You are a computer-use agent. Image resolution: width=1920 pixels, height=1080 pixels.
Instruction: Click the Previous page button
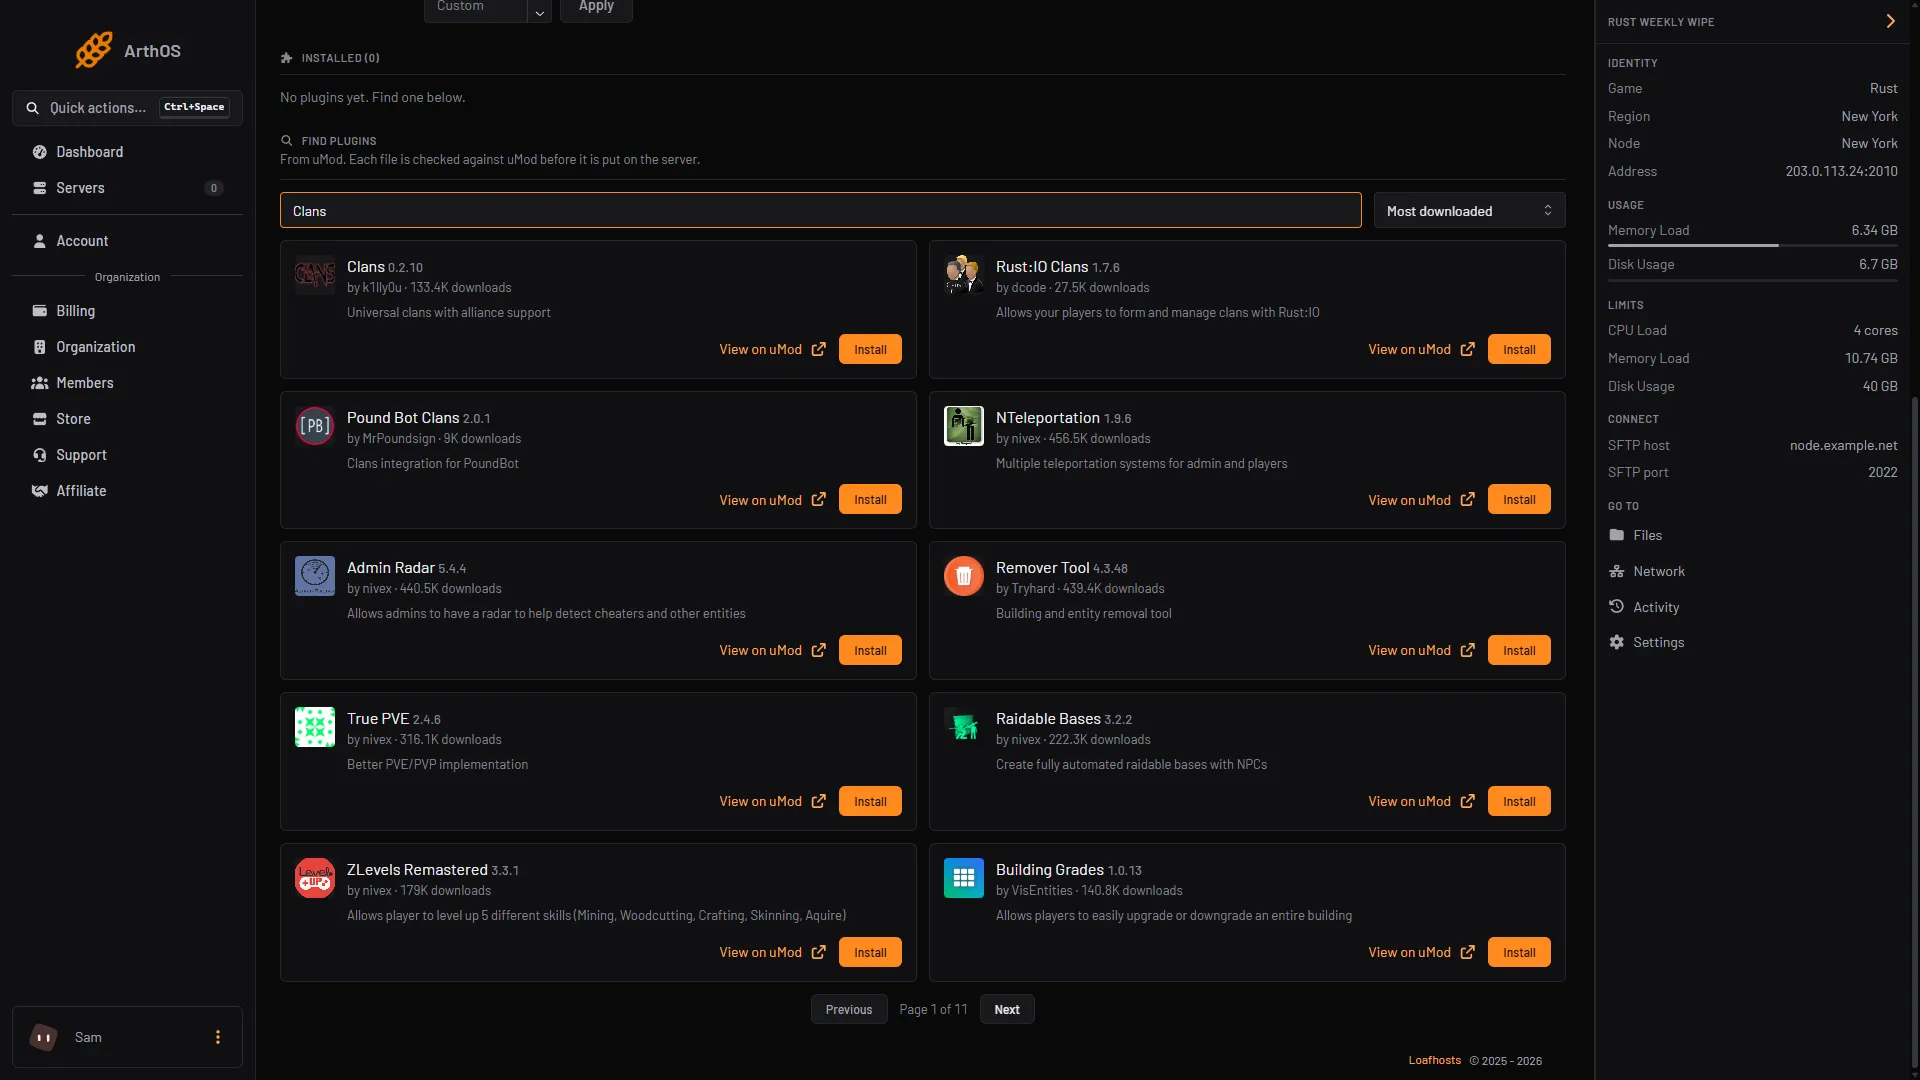pyautogui.click(x=849, y=1010)
